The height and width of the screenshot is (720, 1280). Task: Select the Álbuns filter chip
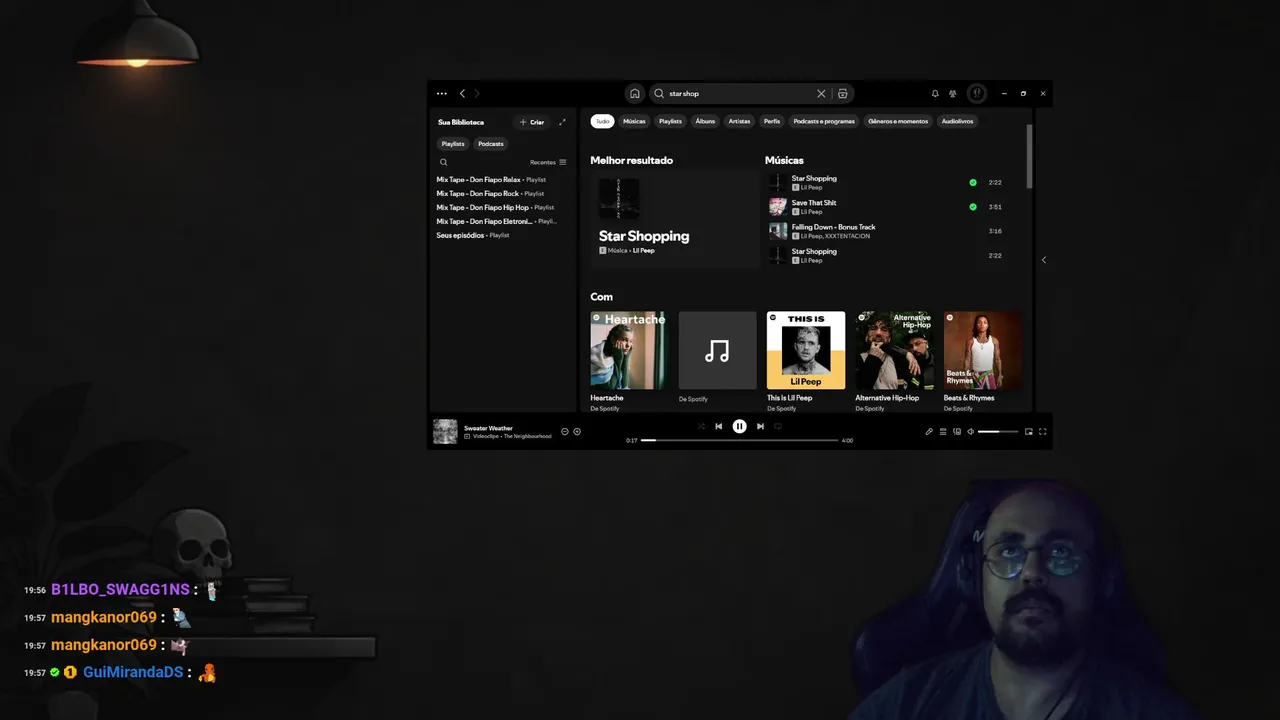[x=705, y=121]
